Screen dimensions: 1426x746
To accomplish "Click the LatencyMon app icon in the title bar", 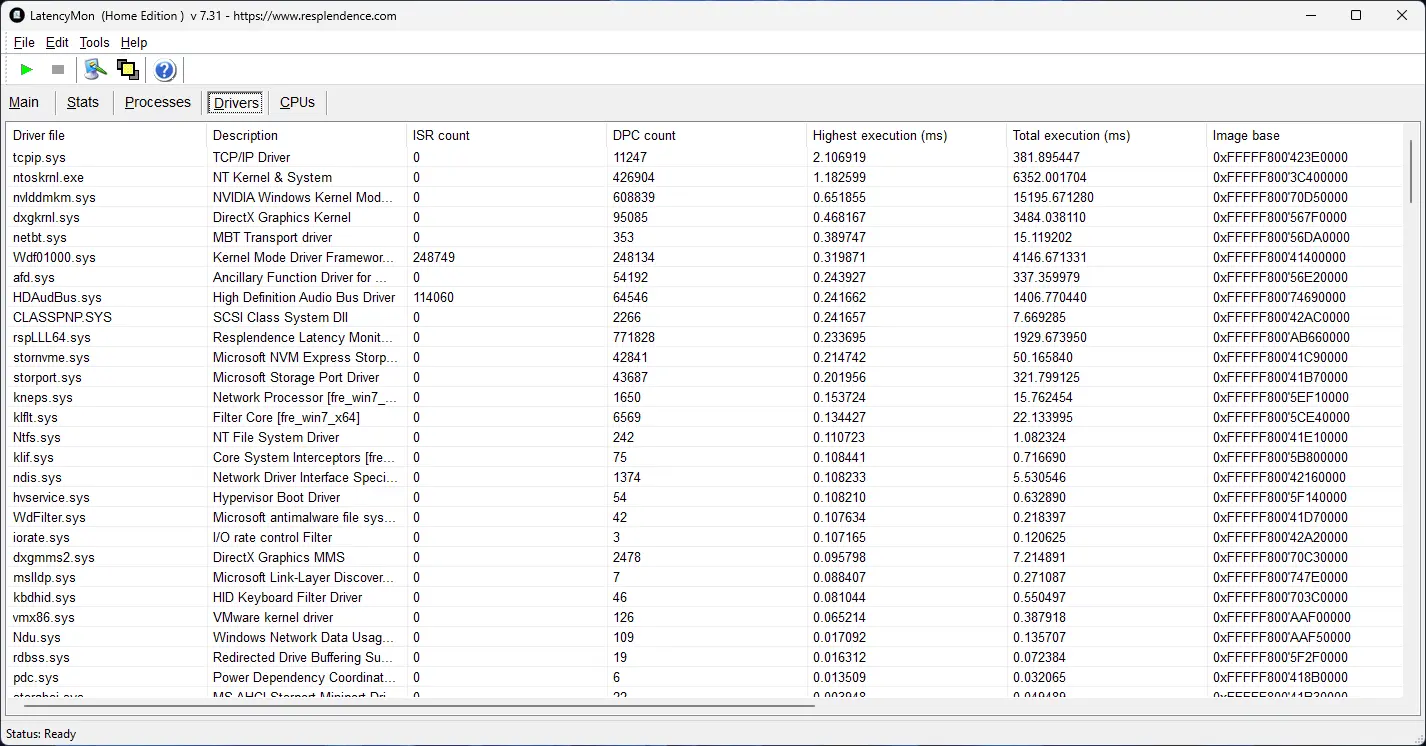I will click(x=17, y=15).
